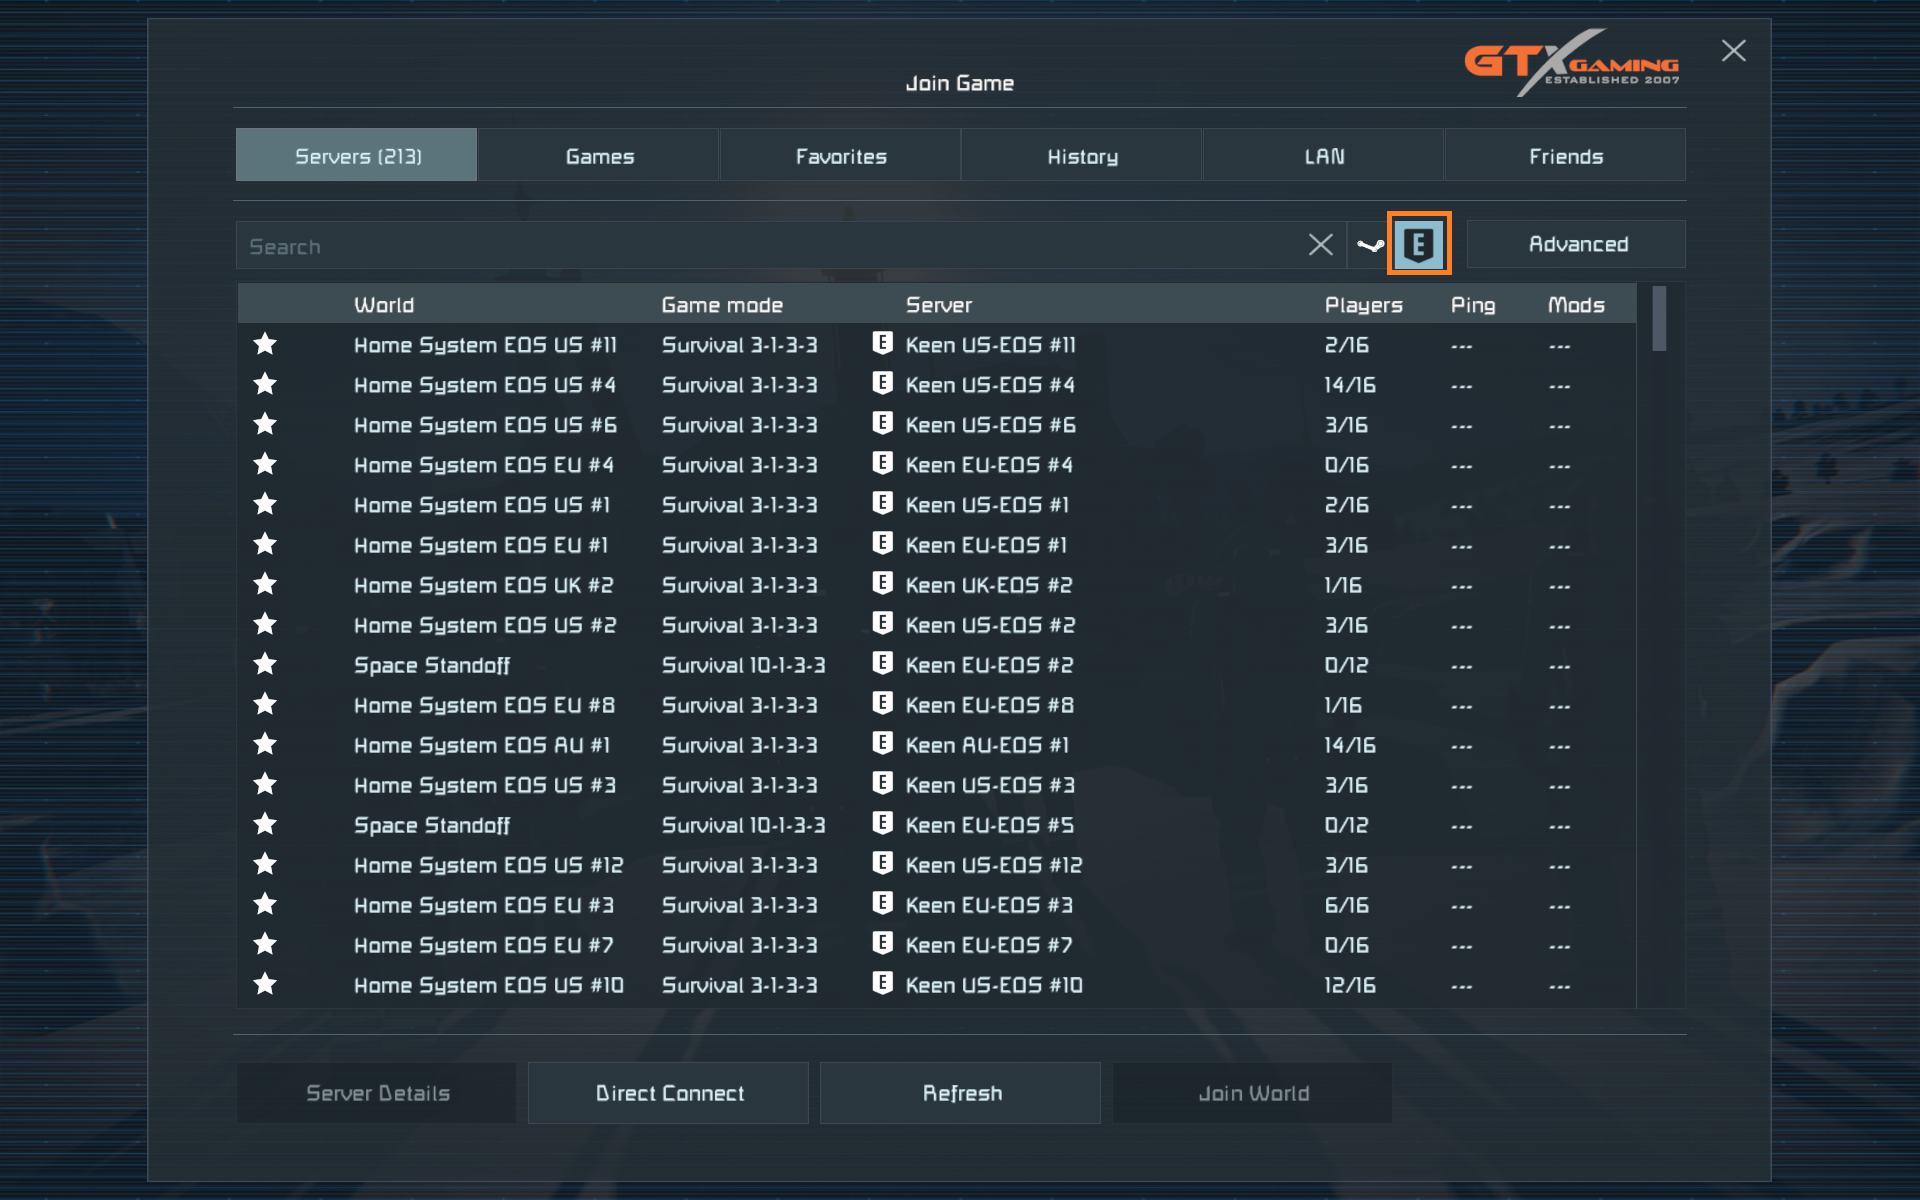Switch to the Favorites tab

point(841,156)
